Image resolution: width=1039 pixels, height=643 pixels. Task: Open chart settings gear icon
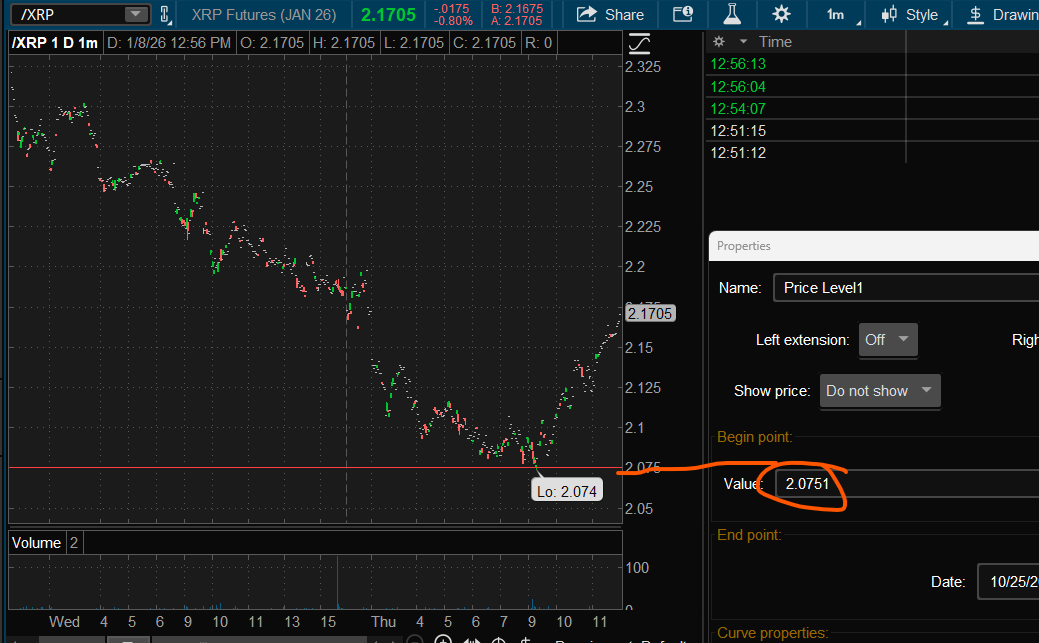781,14
